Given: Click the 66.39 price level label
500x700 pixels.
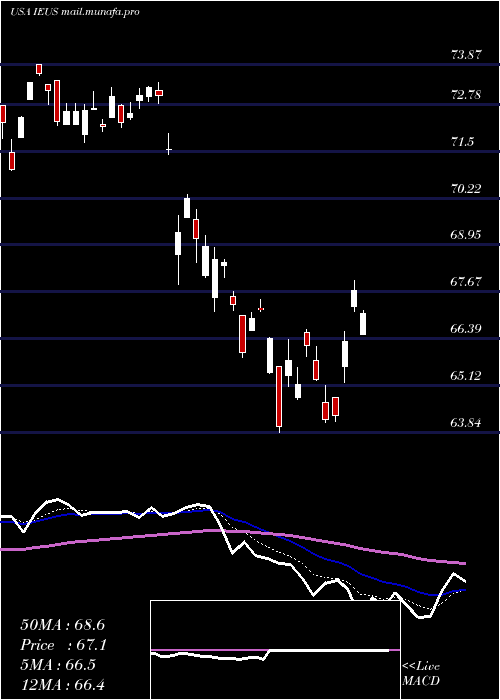Looking at the screenshot, I should coord(466,329).
